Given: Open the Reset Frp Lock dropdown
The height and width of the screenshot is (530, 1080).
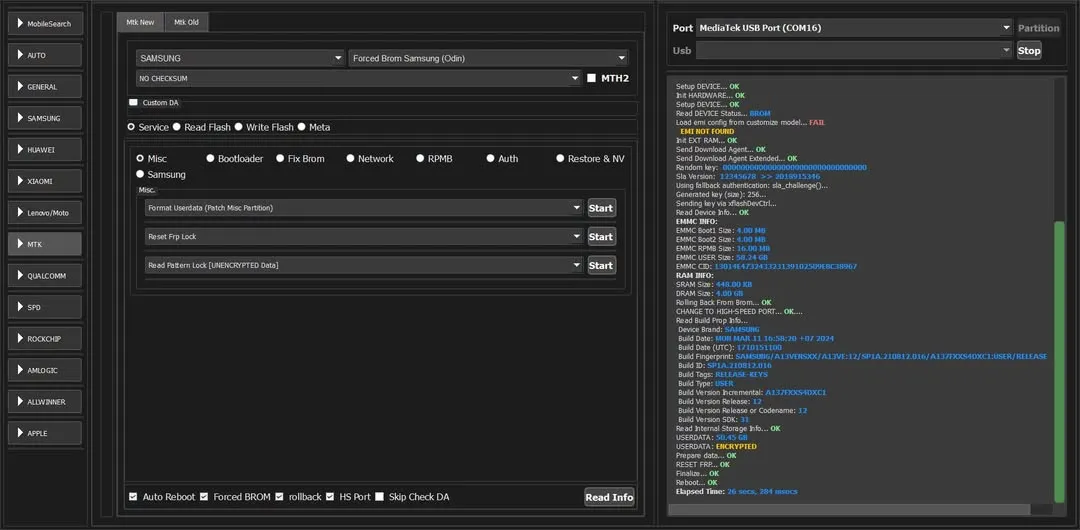Looking at the screenshot, I should [x=364, y=236].
